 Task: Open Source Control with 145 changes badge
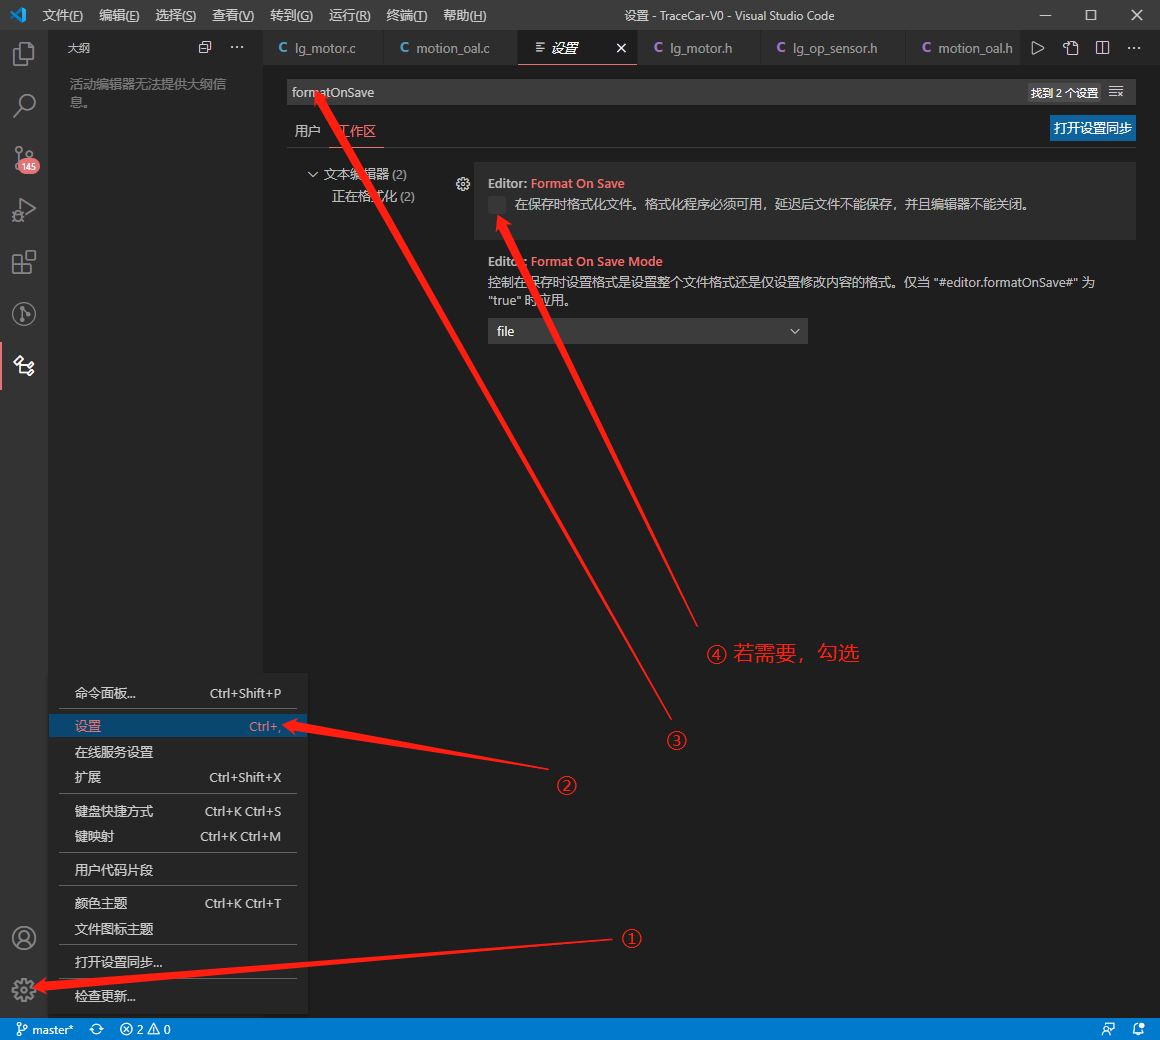[24, 158]
